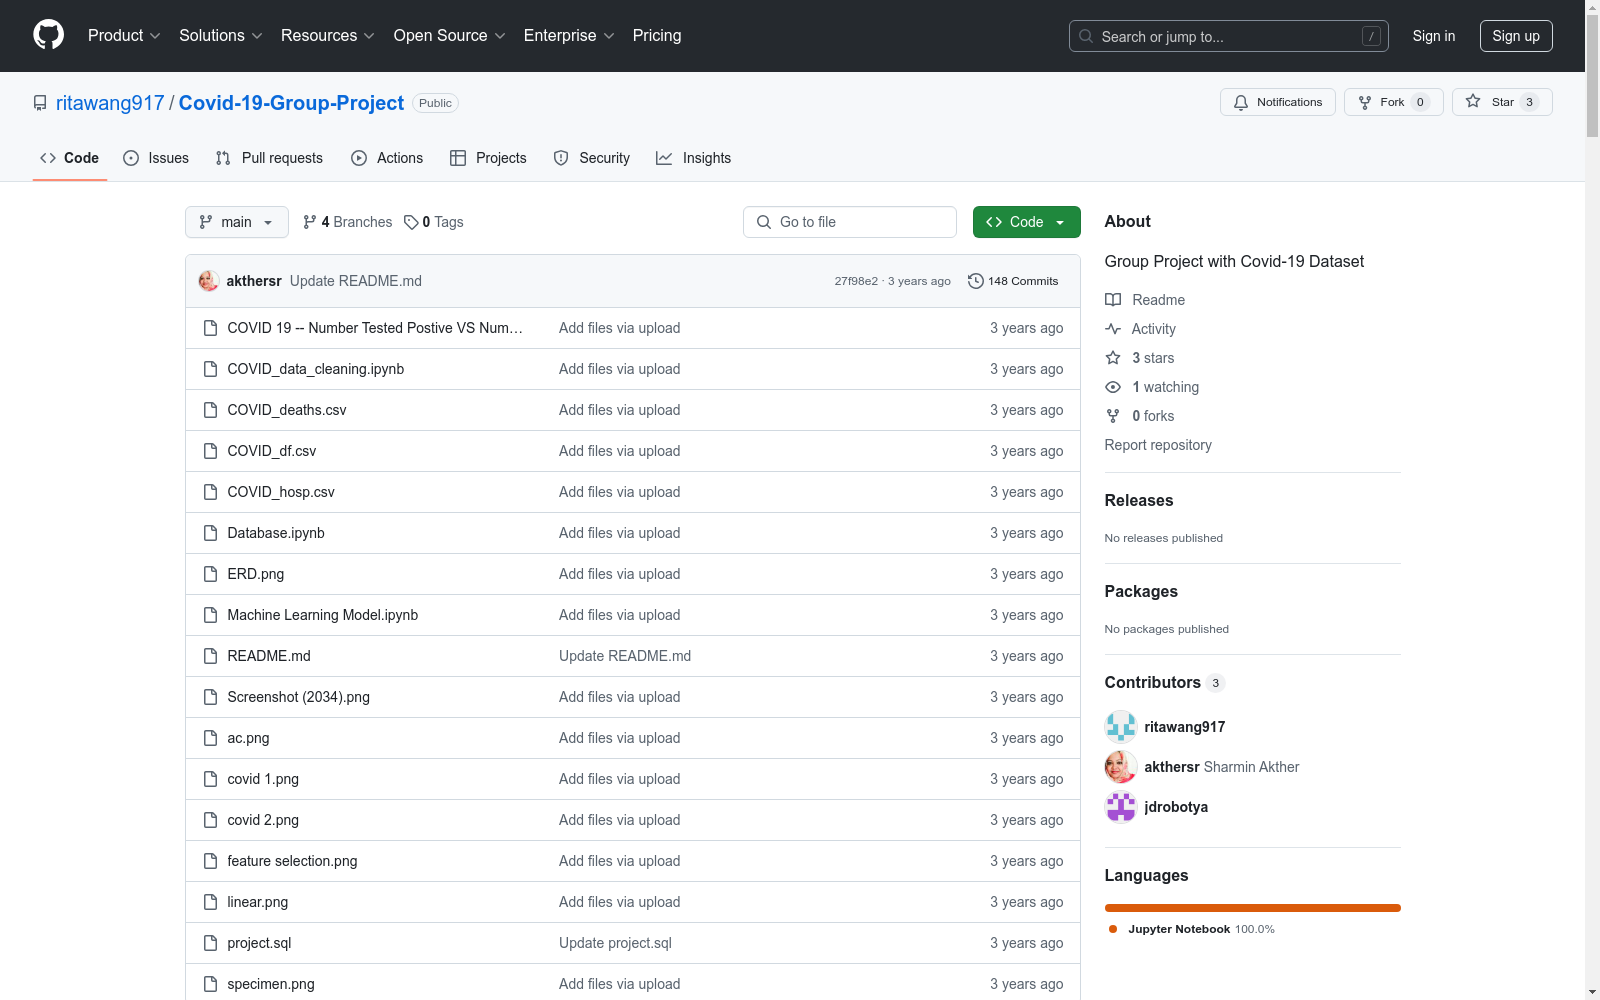Viewport: 1600px width, 1000px height.
Task: Expand the green Code dropdown button
Action: pyautogui.click(x=1027, y=222)
